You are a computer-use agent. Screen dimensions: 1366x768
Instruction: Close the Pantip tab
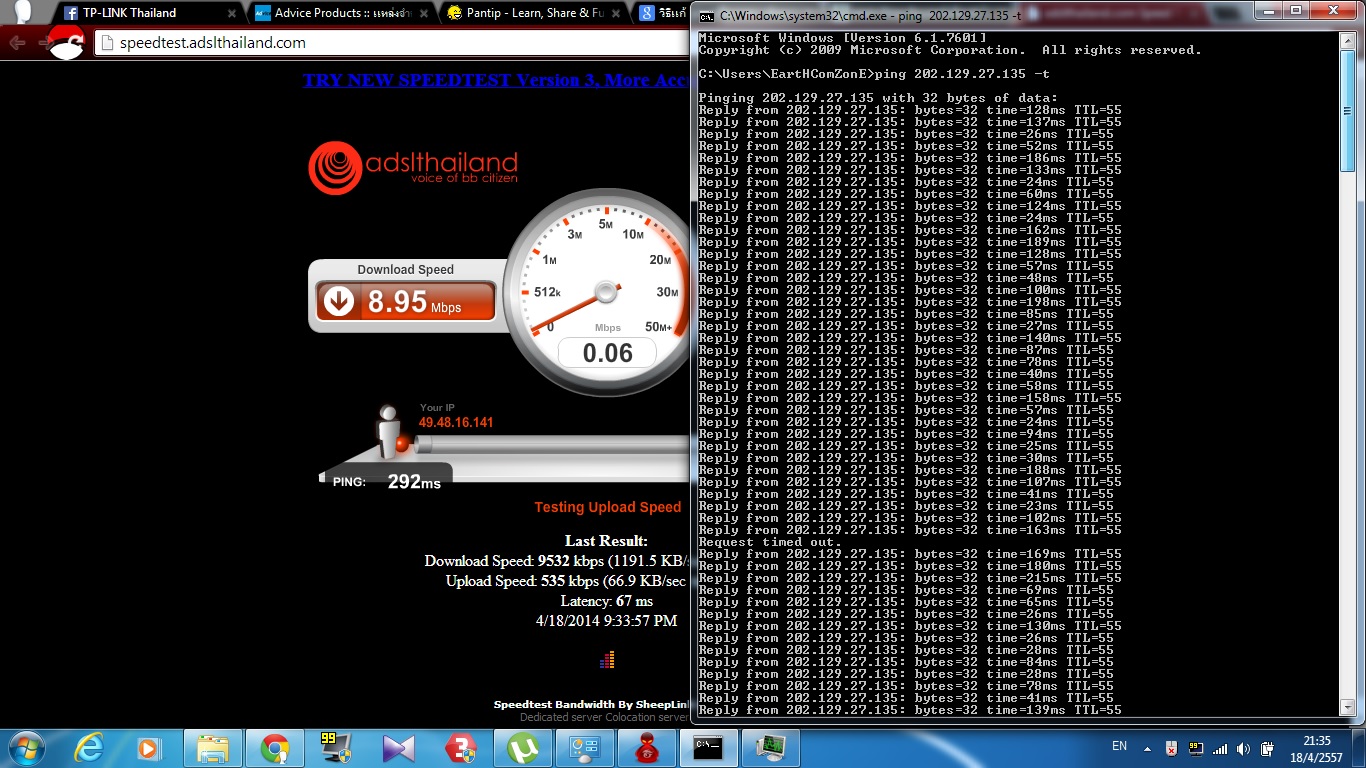[x=616, y=13]
